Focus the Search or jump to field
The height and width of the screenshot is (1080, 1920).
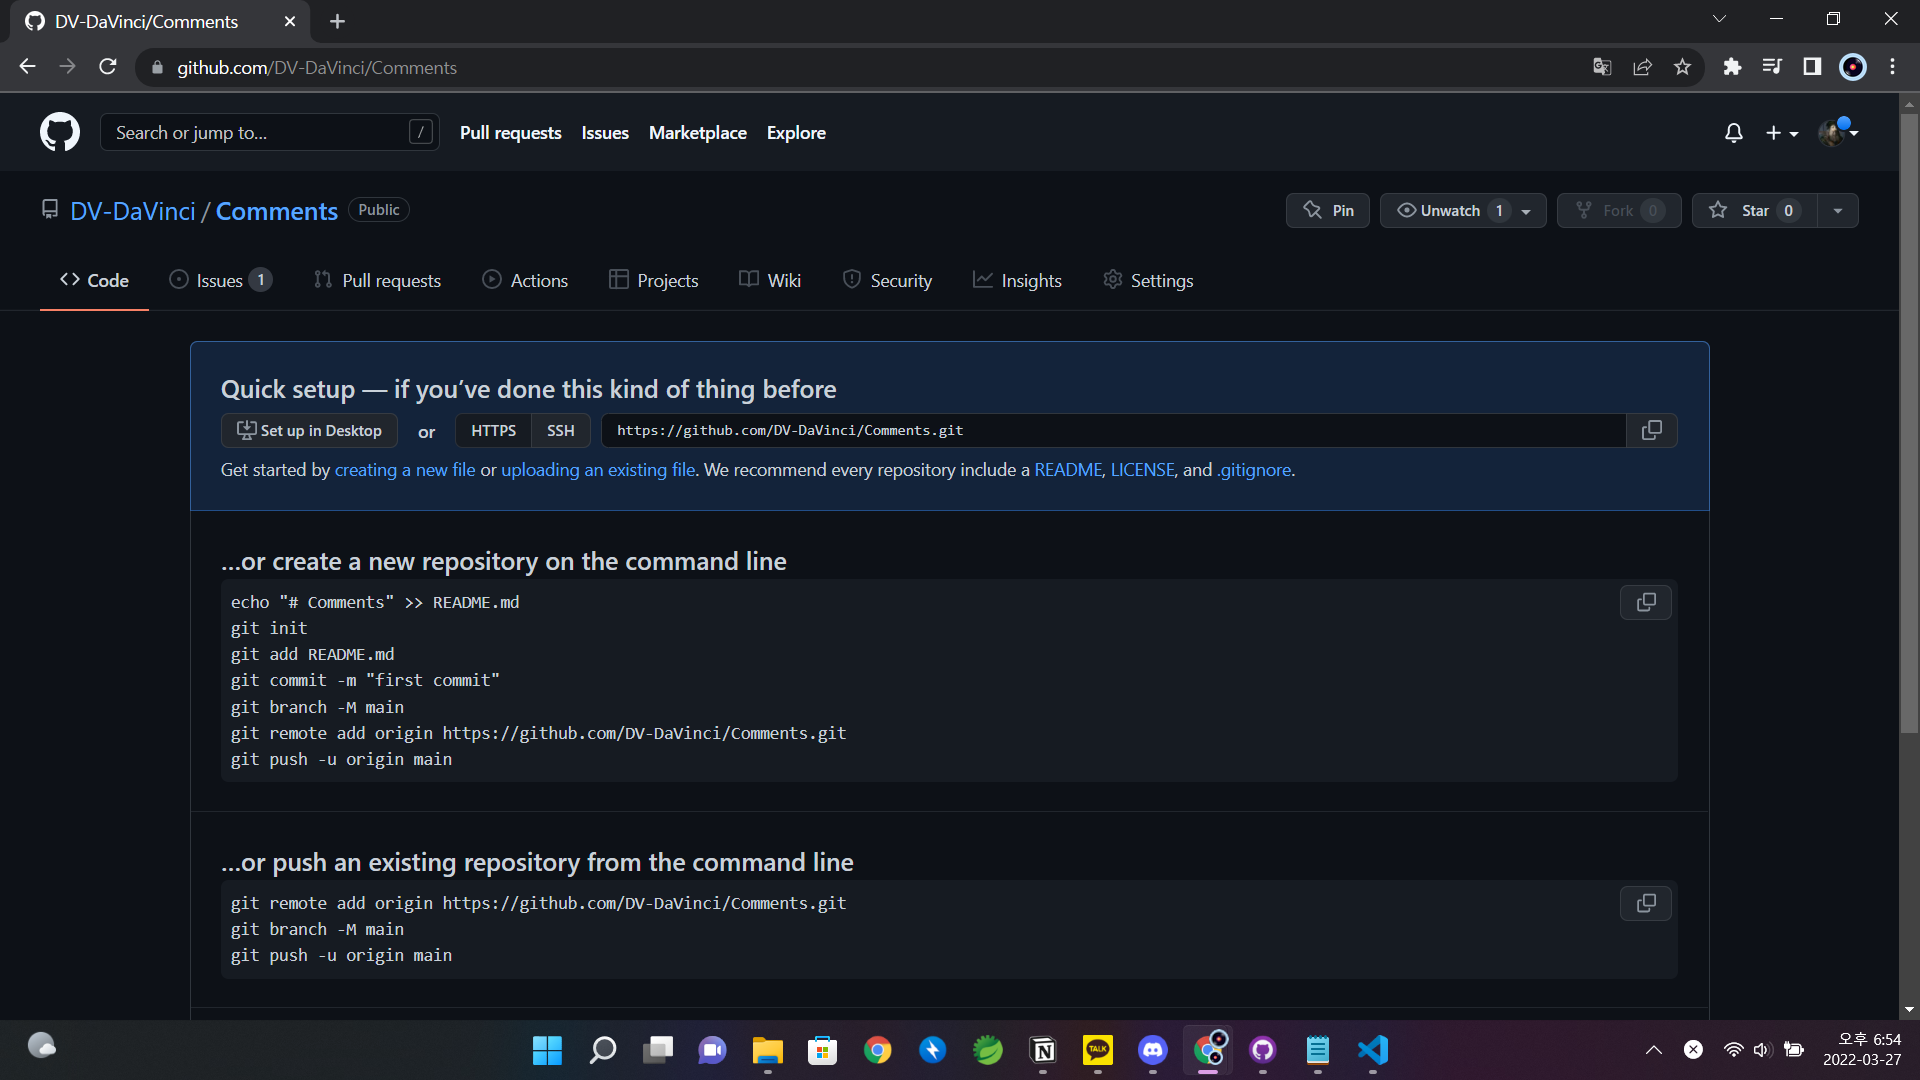260,133
